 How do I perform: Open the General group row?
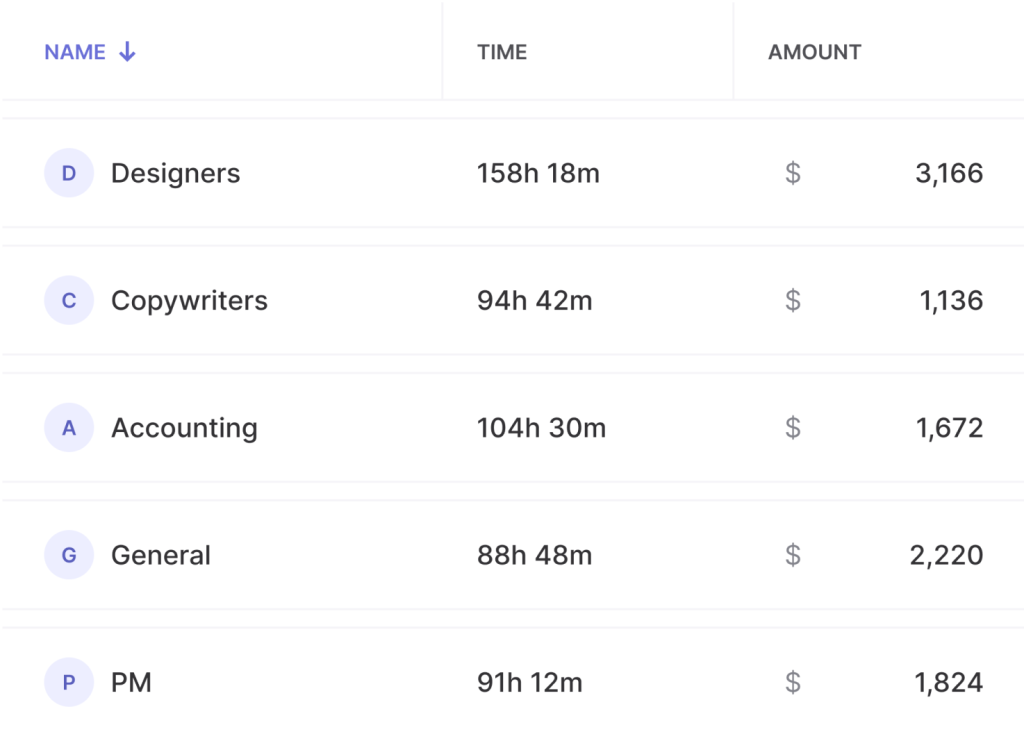512,555
